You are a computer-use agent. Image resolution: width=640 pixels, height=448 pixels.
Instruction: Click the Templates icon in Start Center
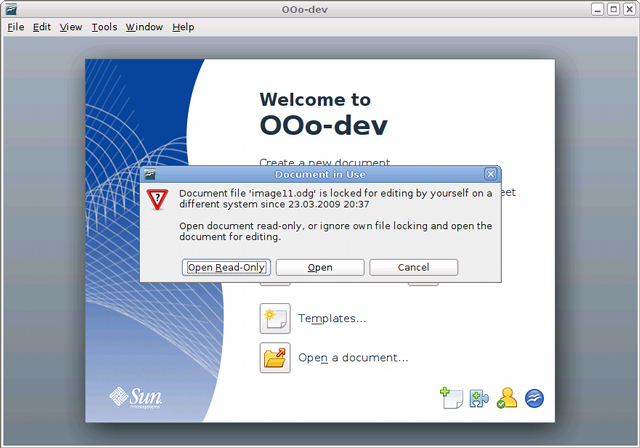[275, 318]
